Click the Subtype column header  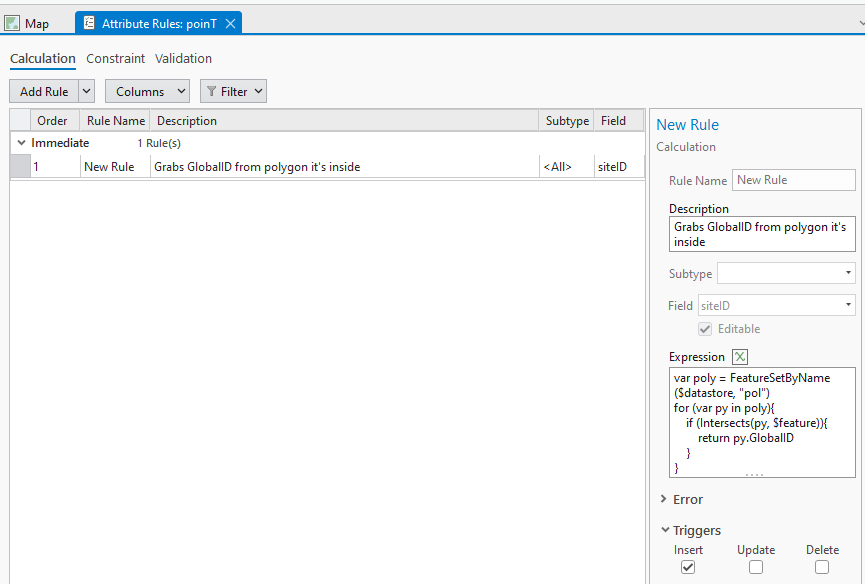pyautogui.click(x=567, y=120)
